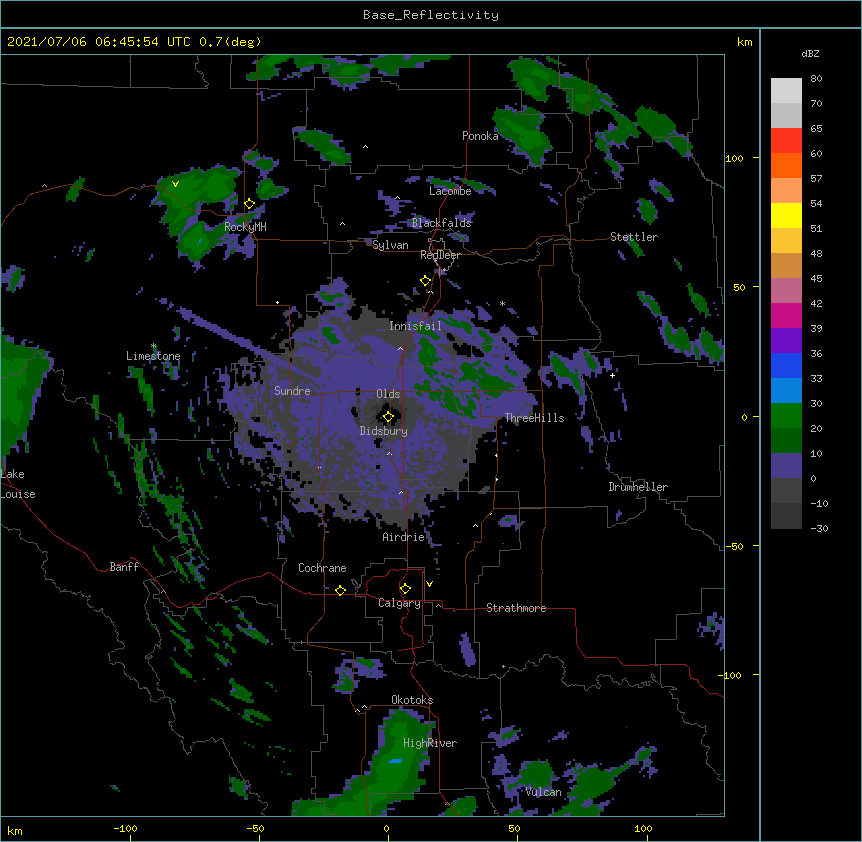This screenshot has width=862, height=842.
Task: Click the Sundre town label
Action: coord(292,391)
